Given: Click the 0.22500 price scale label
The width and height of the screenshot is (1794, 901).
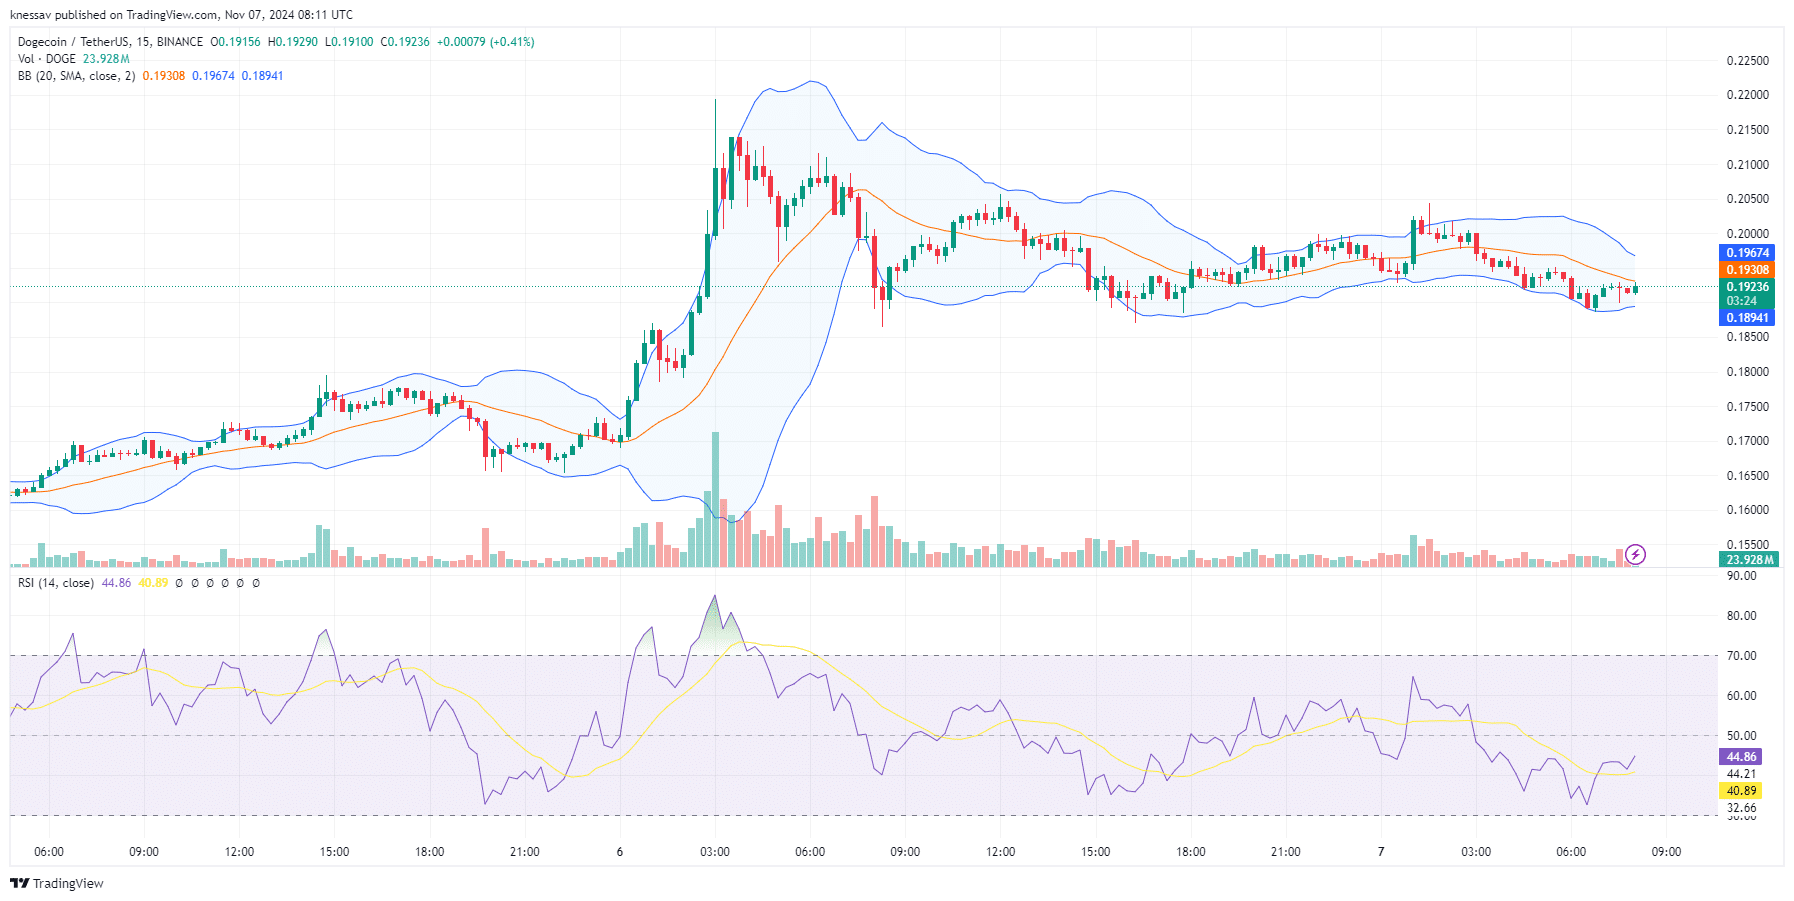Looking at the screenshot, I should pyautogui.click(x=1748, y=61).
